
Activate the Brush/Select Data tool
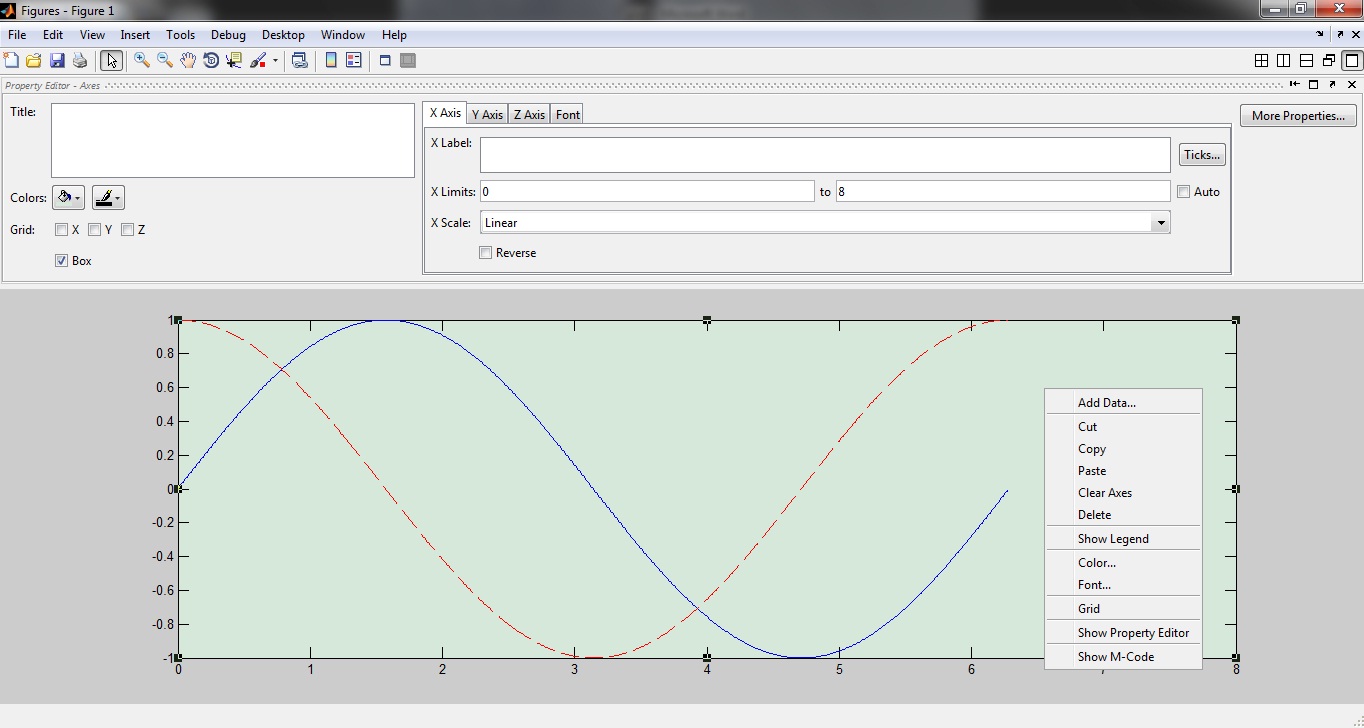coord(257,60)
